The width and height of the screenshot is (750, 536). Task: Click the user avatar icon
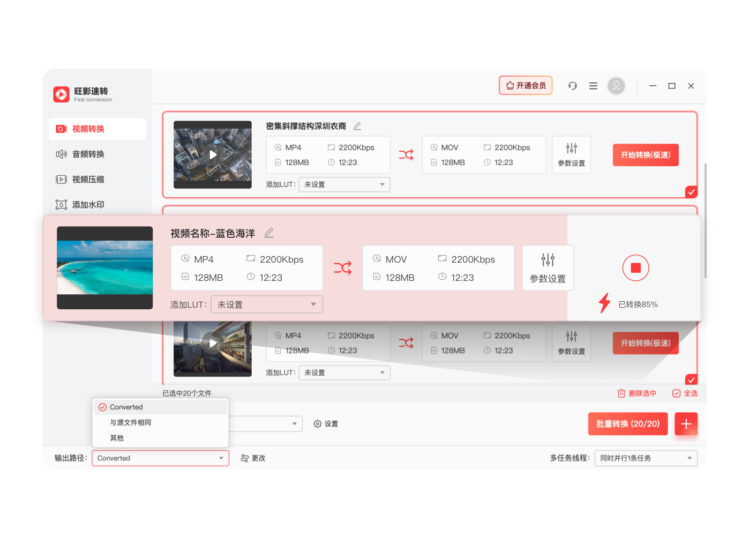616,86
